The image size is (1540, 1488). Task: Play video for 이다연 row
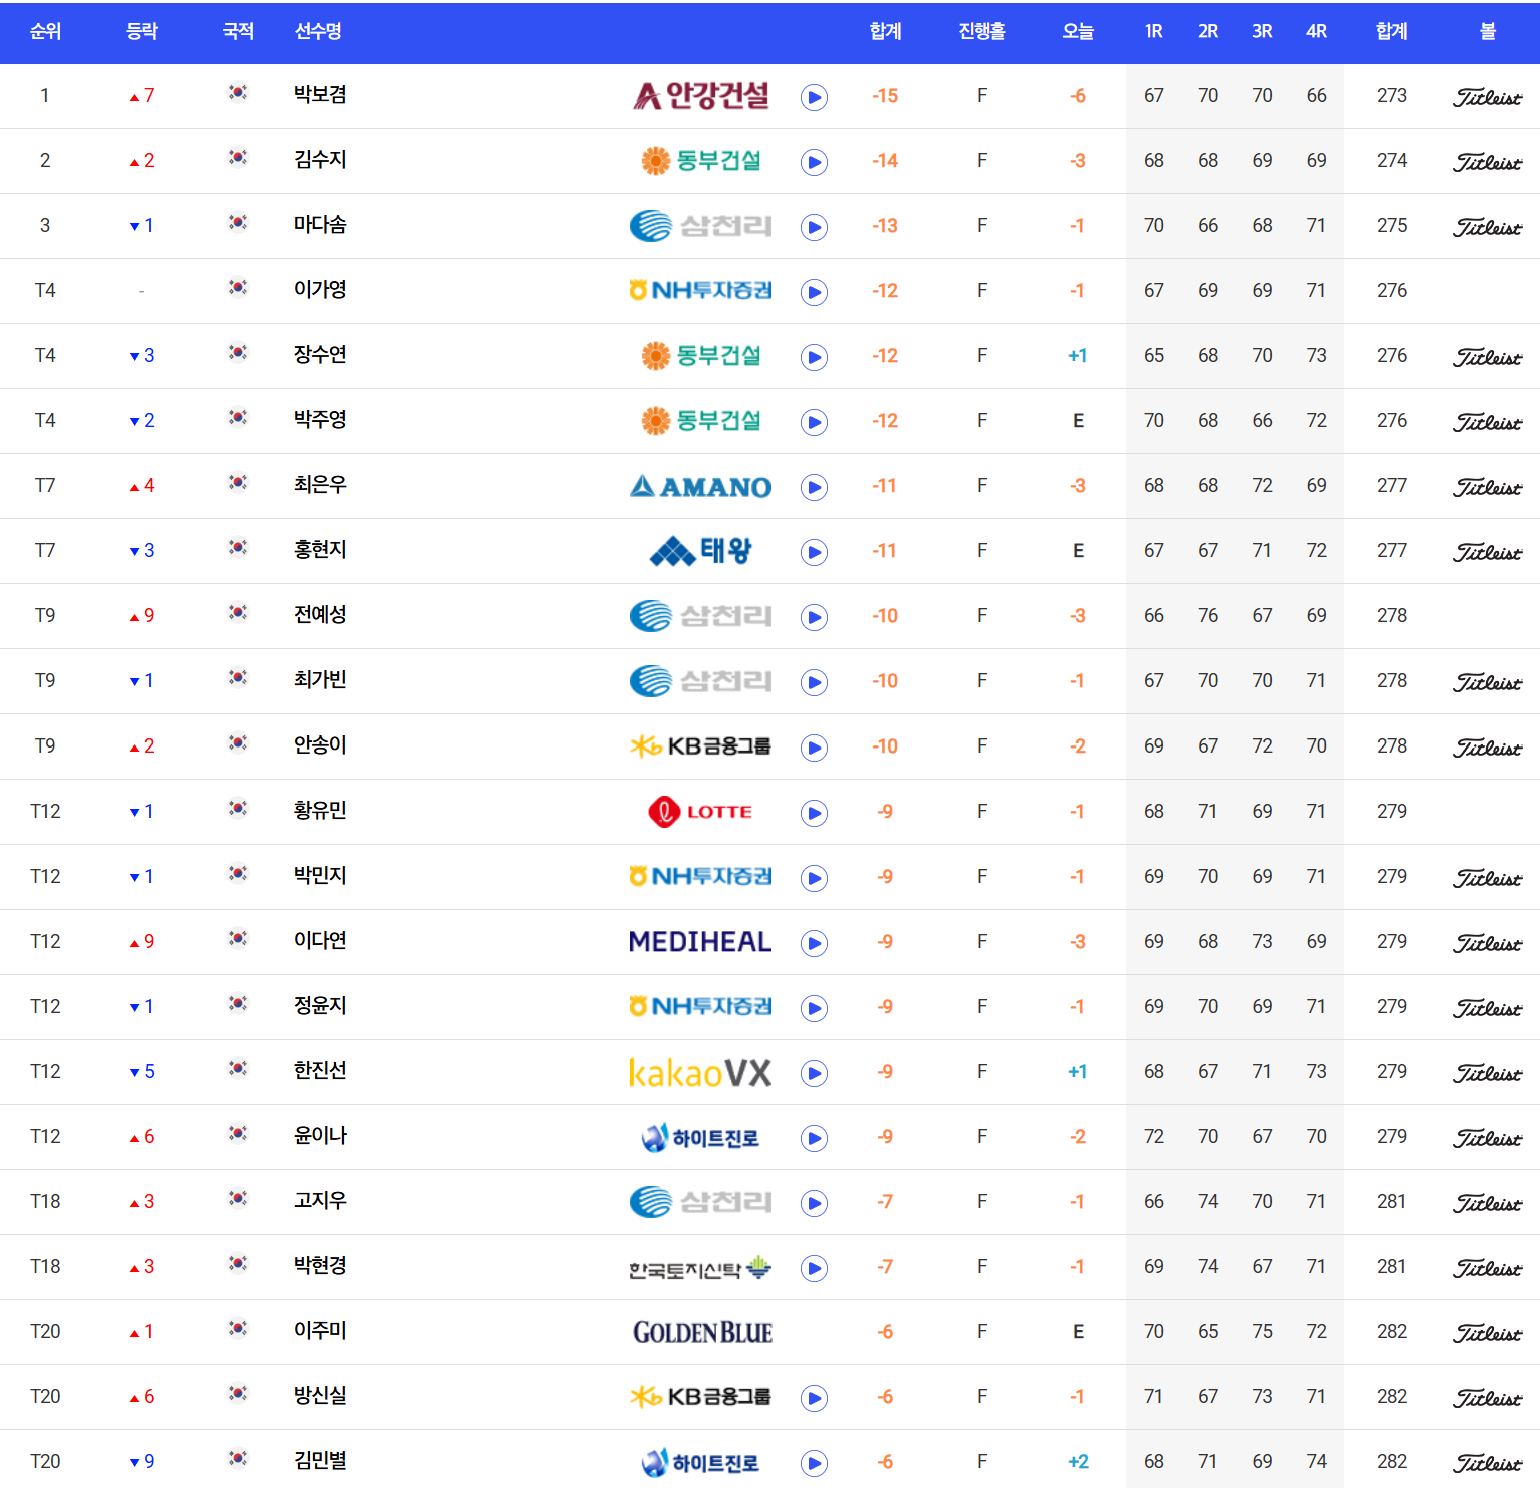tap(814, 943)
